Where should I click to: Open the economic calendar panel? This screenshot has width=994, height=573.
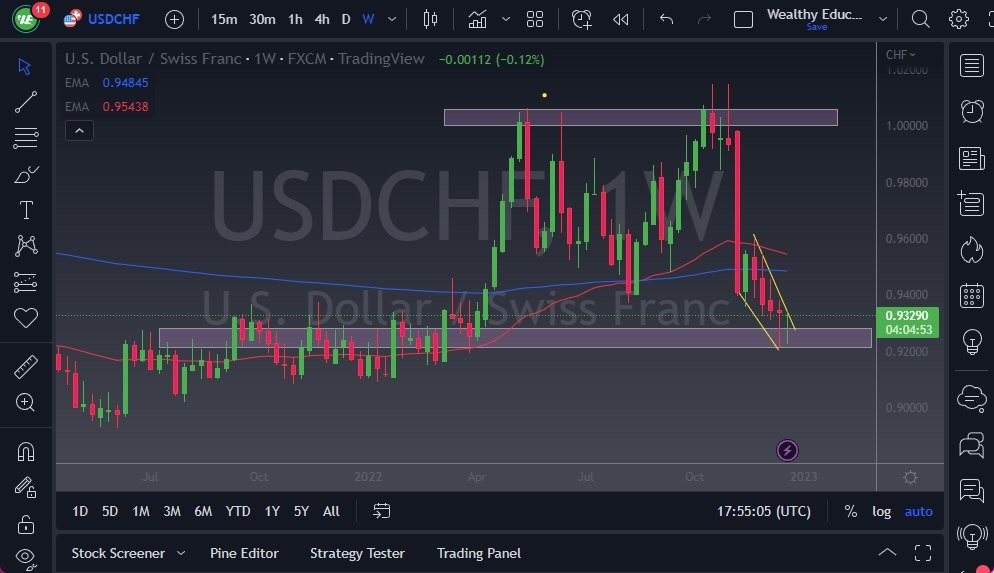click(971, 296)
